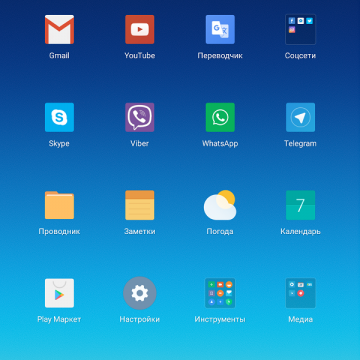The image size is (360, 360).
Task: Tap the Проводник label text
Action: pyautogui.click(x=59, y=232)
